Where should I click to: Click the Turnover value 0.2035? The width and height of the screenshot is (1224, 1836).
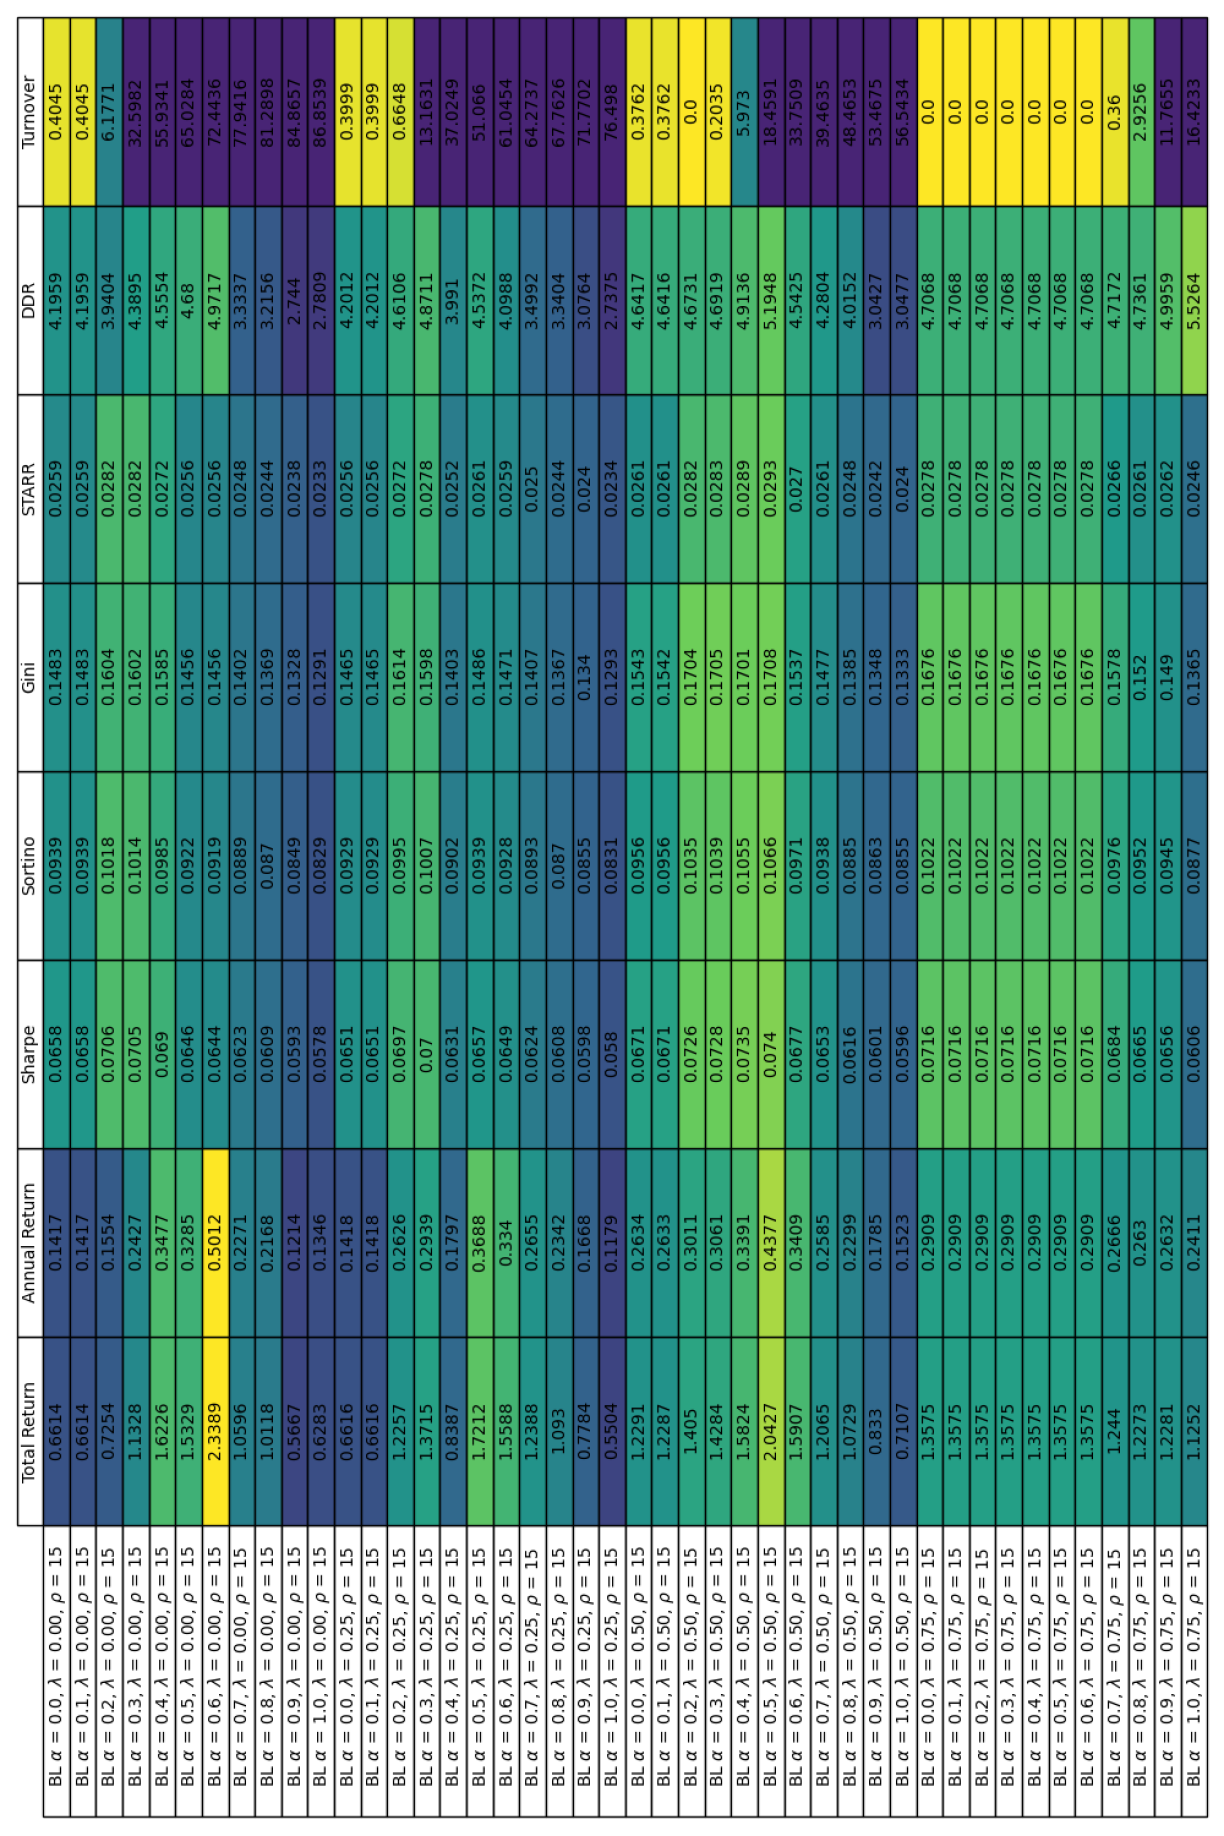pyautogui.click(x=718, y=112)
